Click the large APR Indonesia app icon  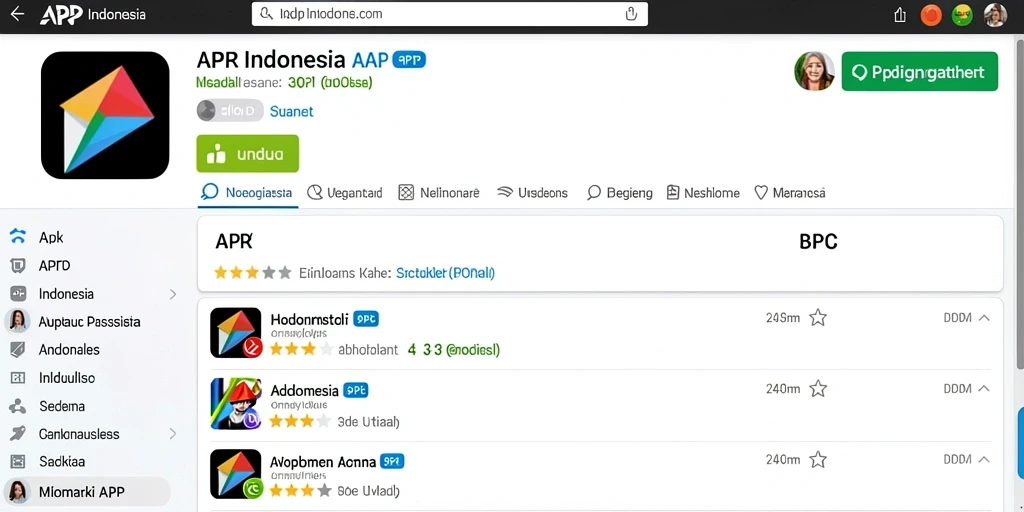pos(105,115)
